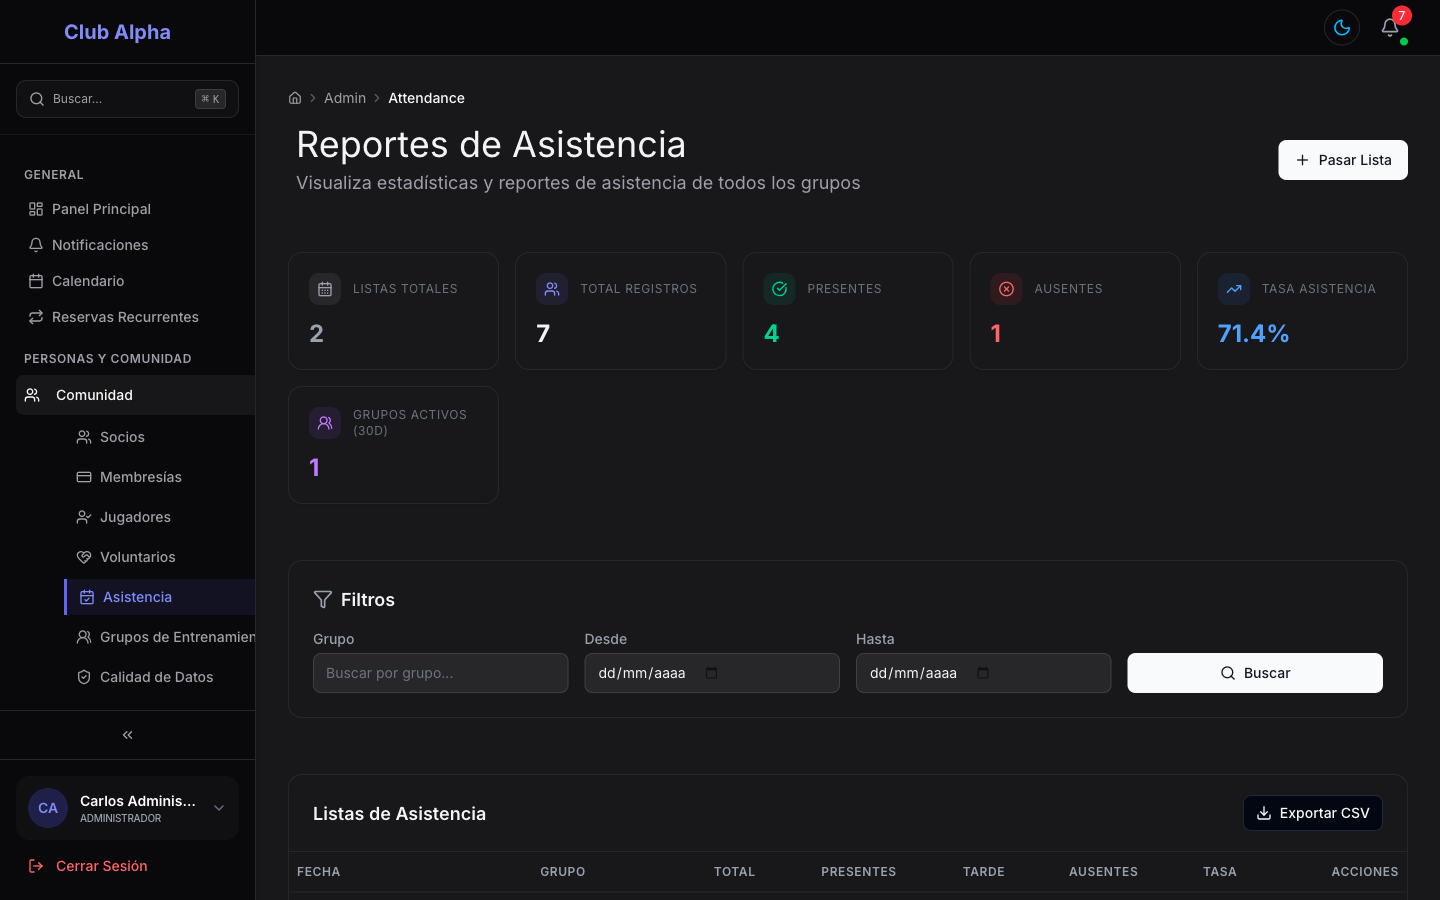Click the Membresías card icon
Screen dimensions: 1440x900
click(84, 477)
